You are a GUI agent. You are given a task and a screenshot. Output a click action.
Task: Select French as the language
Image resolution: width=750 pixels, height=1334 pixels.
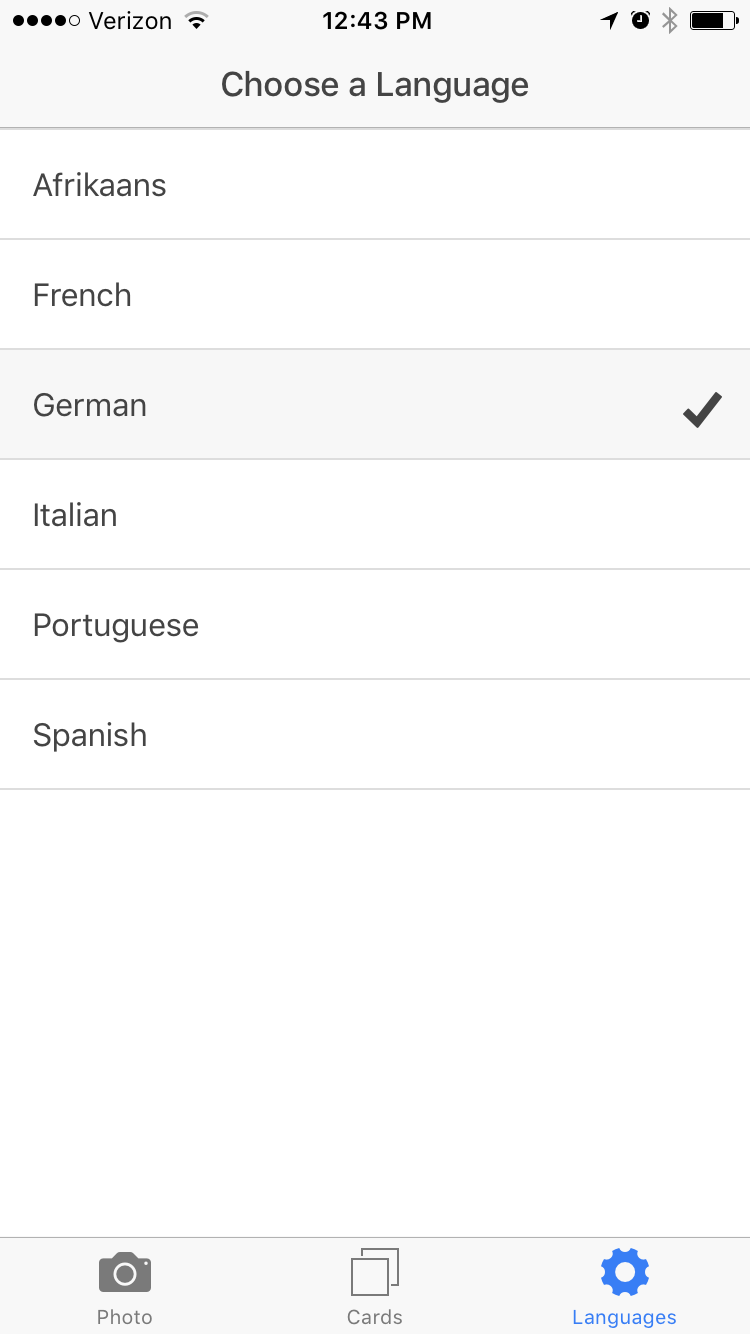click(375, 295)
